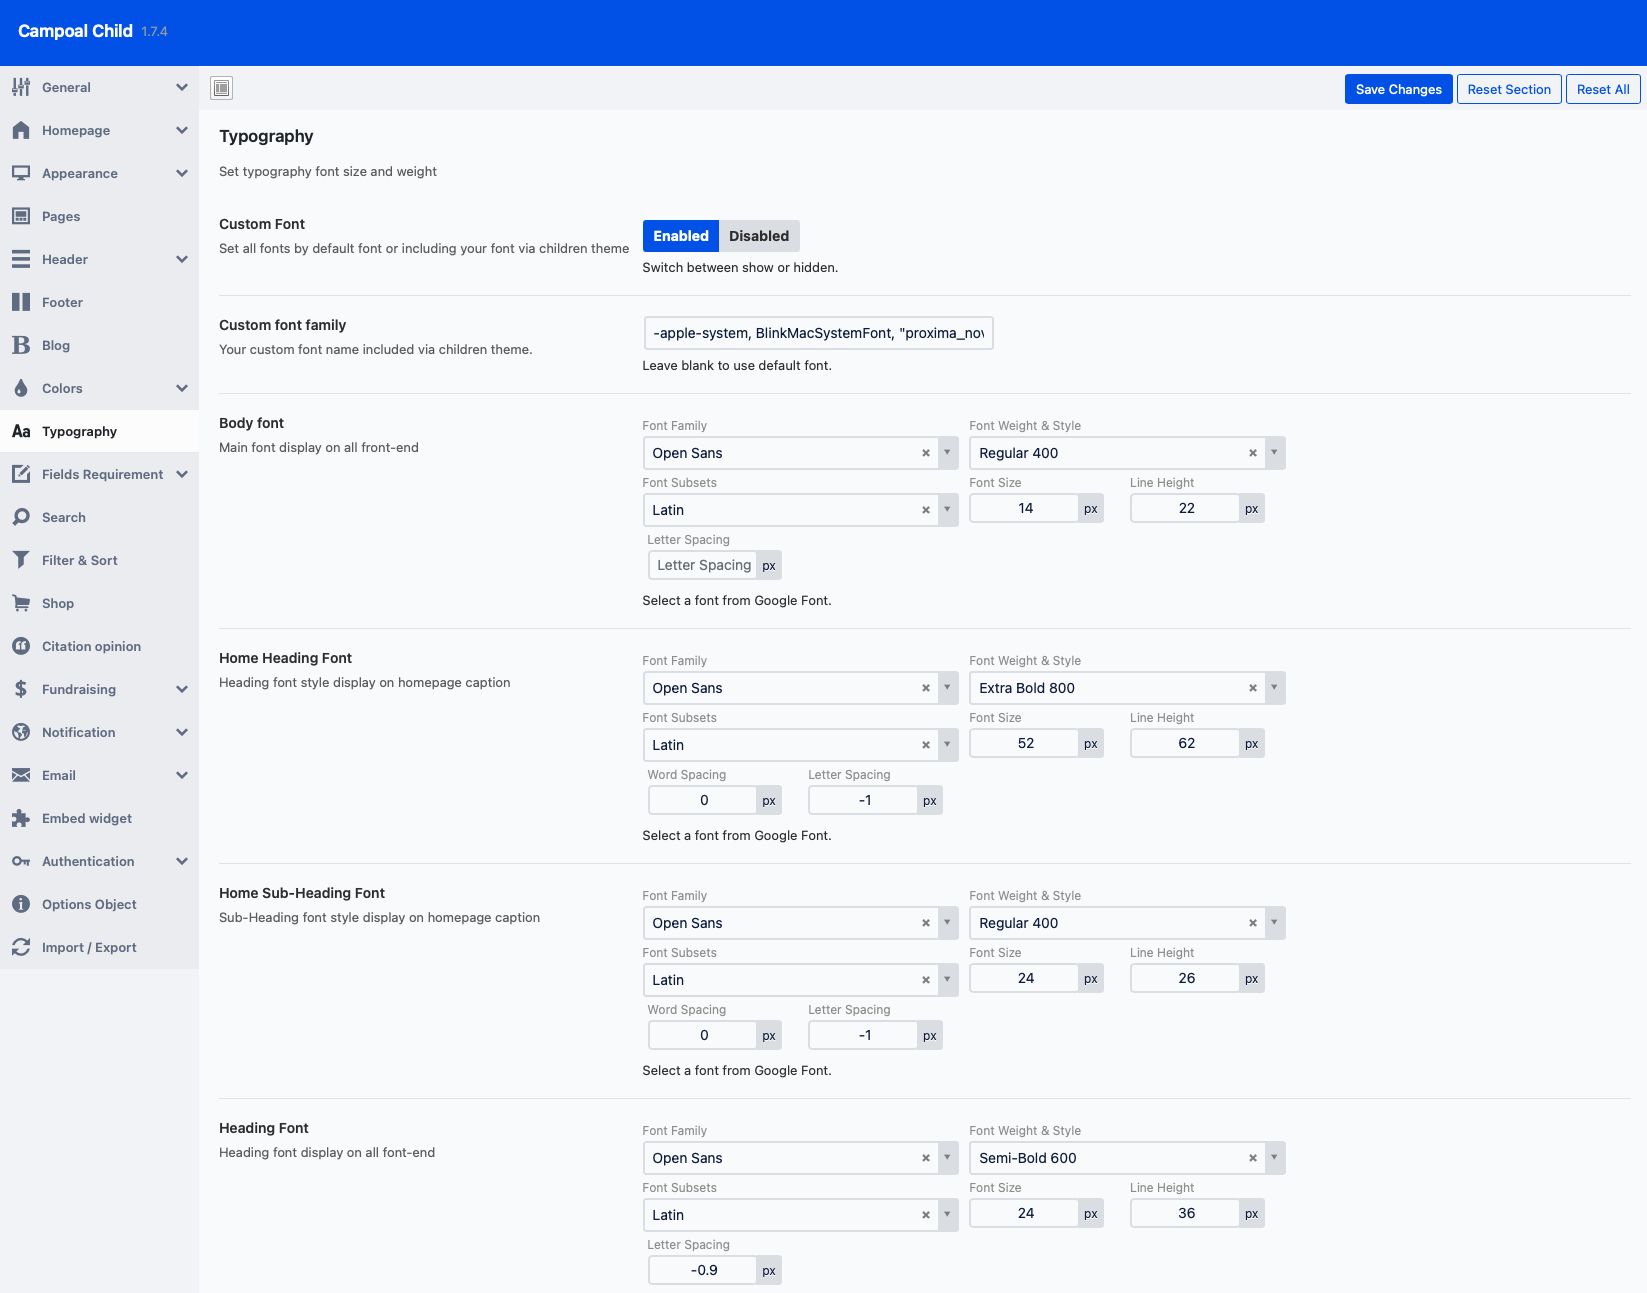Open the Homepage house icon
The height and width of the screenshot is (1293, 1647).
21,130
